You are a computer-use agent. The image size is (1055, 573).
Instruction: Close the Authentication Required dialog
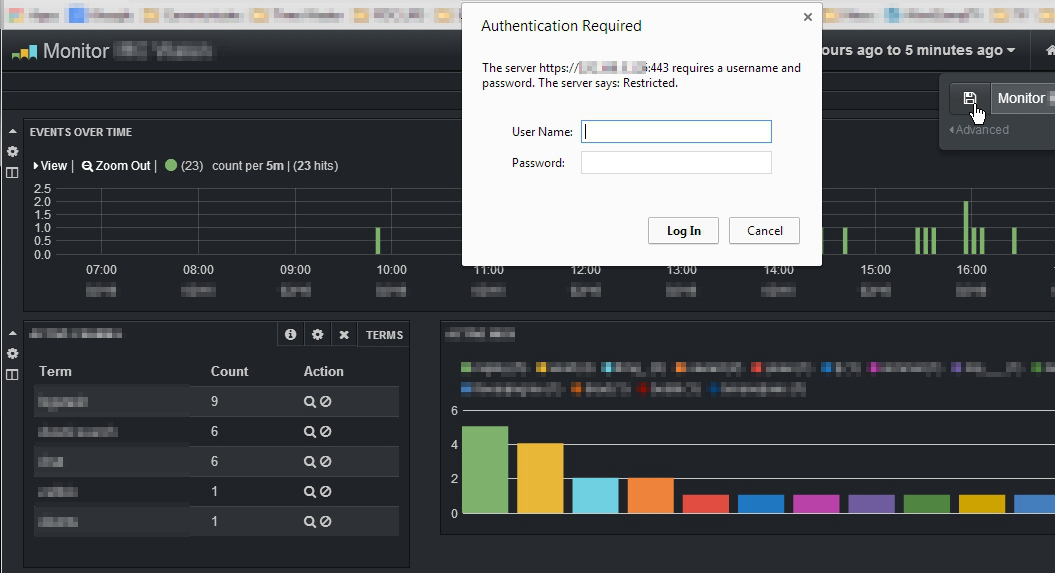(x=808, y=17)
